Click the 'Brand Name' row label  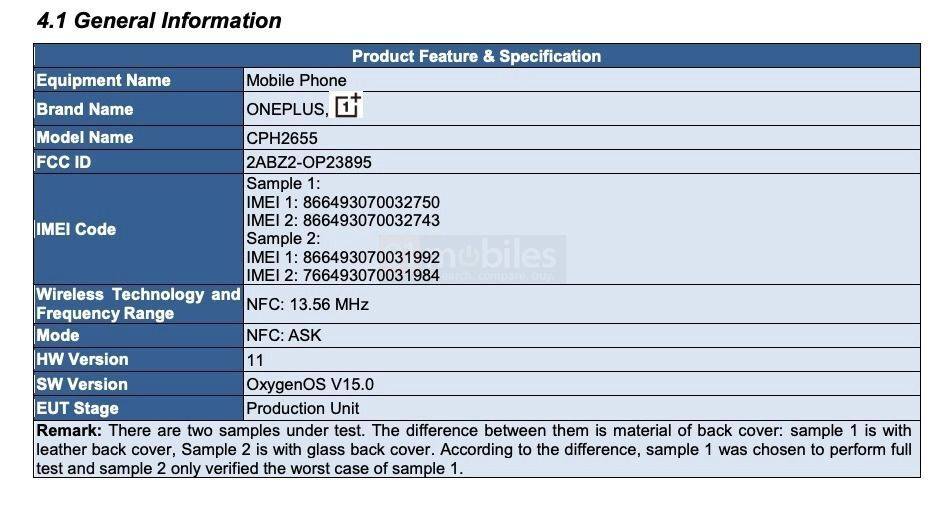pyautogui.click(x=85, y=109)
